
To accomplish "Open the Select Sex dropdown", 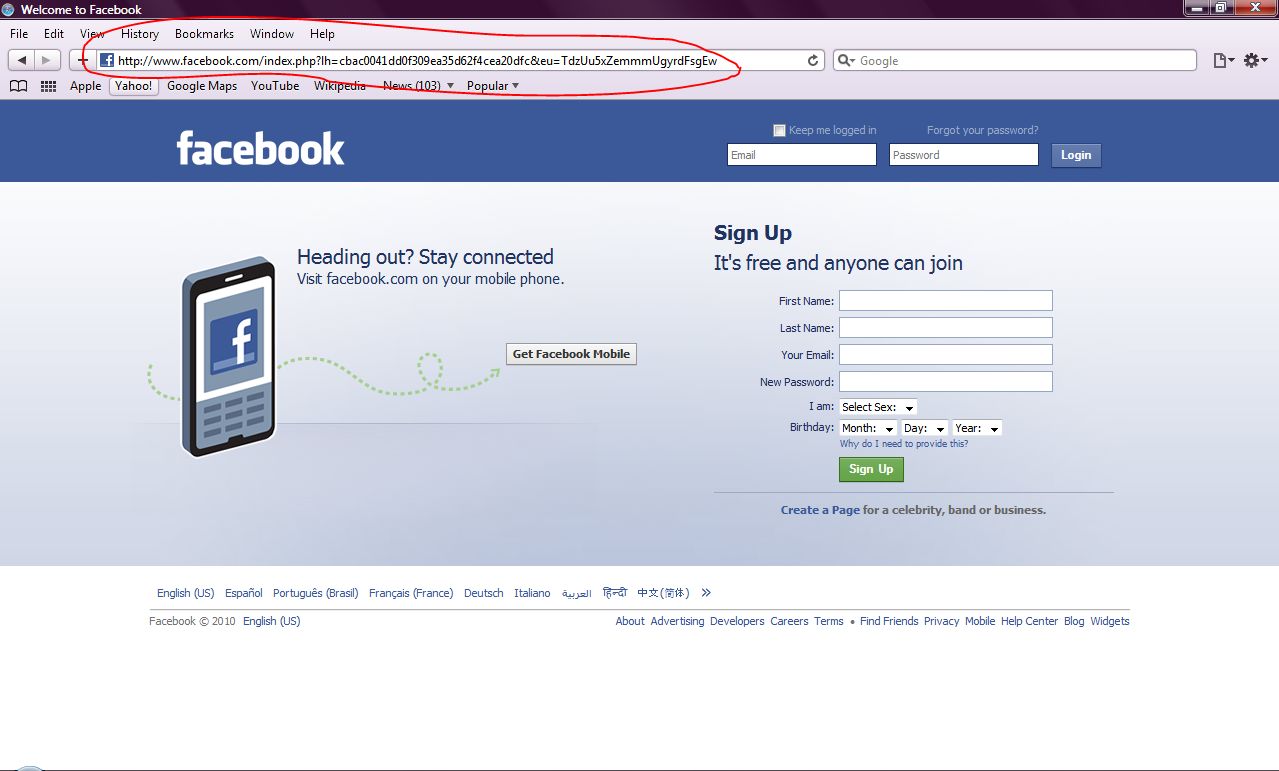I will point(878,407).
